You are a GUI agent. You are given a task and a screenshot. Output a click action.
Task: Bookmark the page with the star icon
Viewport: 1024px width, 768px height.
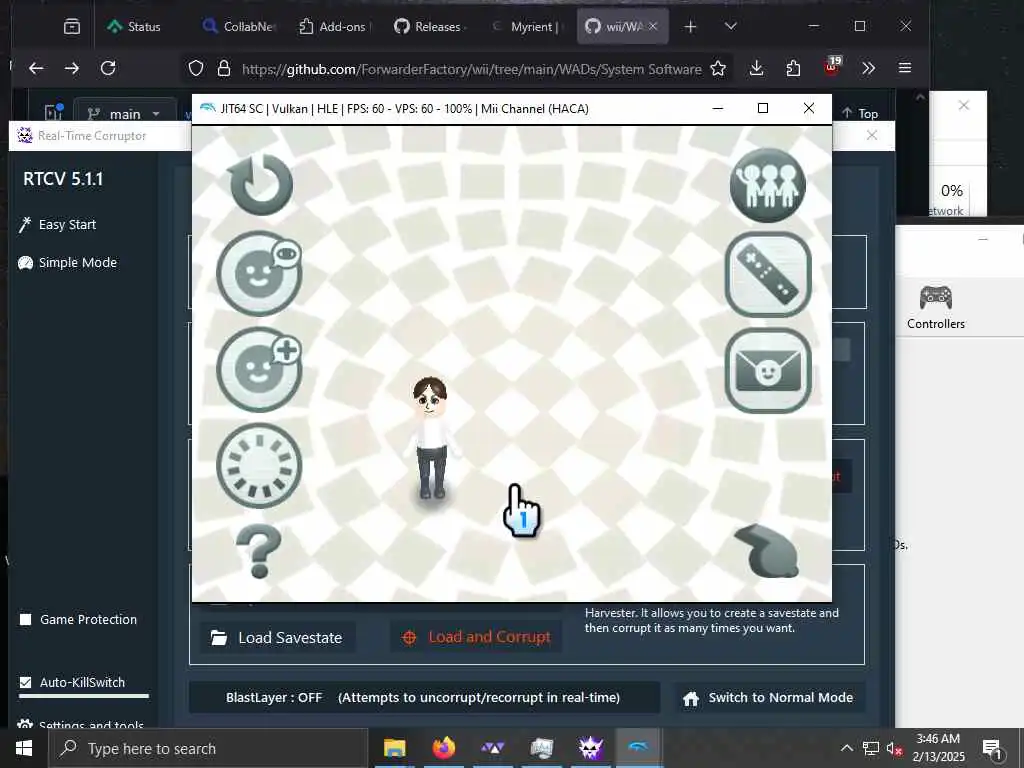point(718,69)
